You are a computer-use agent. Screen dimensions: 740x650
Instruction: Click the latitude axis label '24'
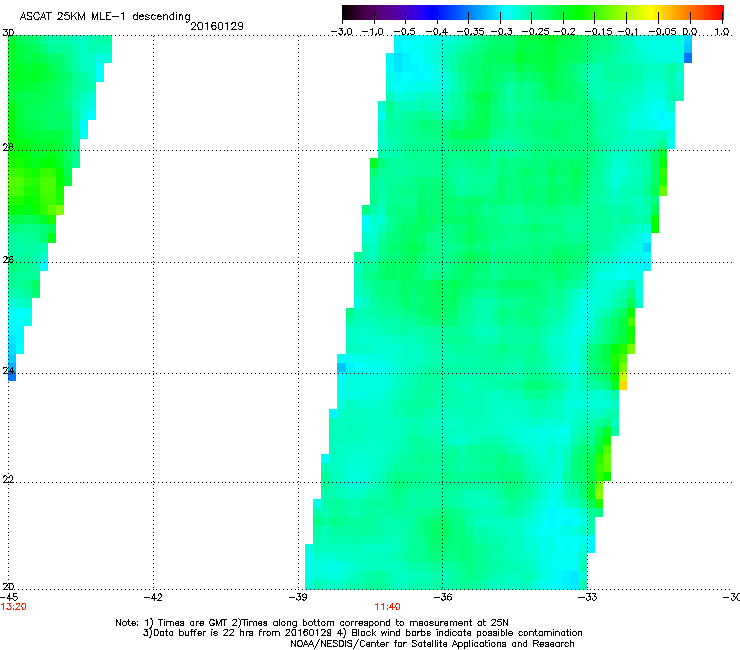click(x=8, y=371)
